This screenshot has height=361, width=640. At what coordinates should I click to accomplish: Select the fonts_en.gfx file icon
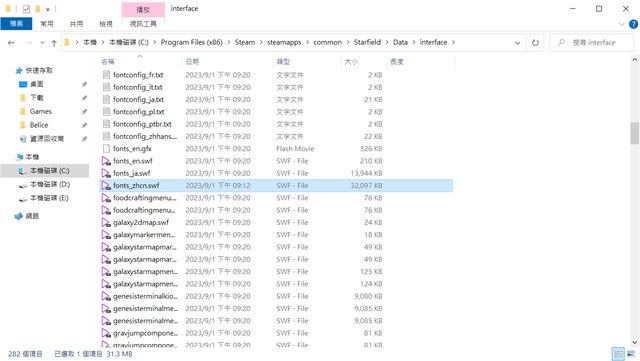pyautogui.click(x=106, y=149)
